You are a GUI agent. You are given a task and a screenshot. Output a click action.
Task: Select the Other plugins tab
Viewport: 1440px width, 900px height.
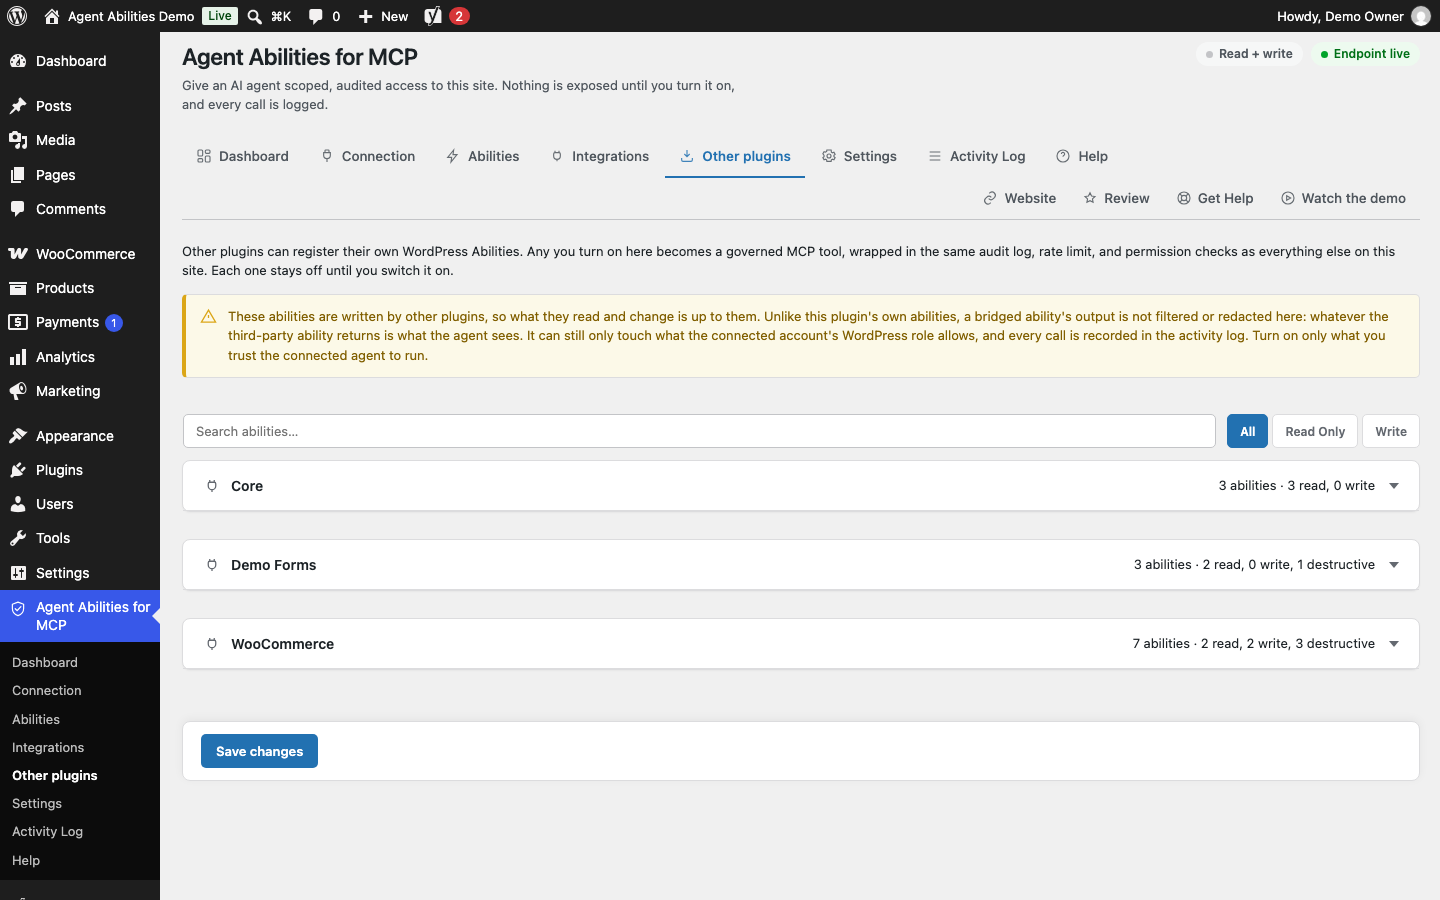click(x=735, y=156)
